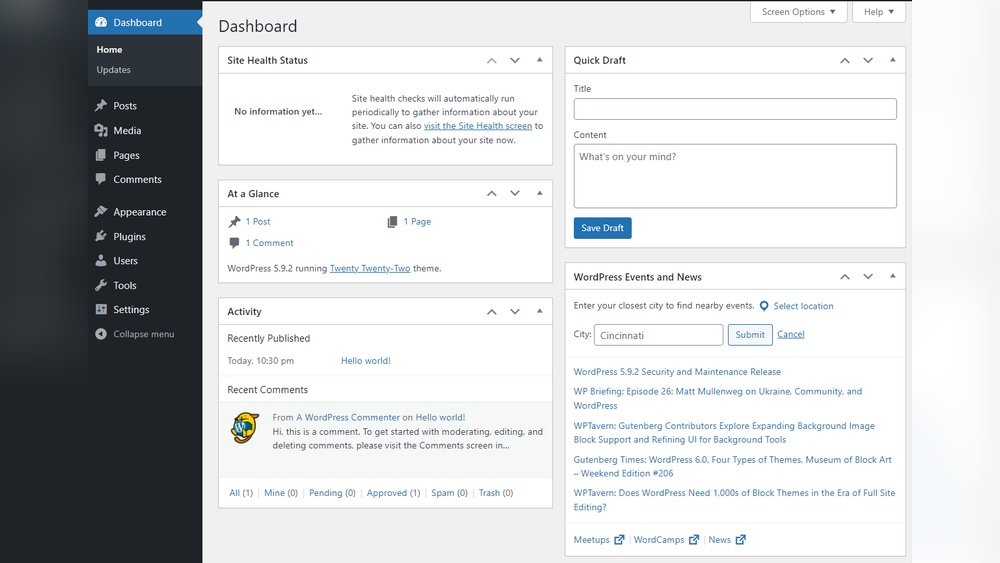
Task: Click the Dashboard gauge icon in sidebar
Action: [x=101, y=22]
